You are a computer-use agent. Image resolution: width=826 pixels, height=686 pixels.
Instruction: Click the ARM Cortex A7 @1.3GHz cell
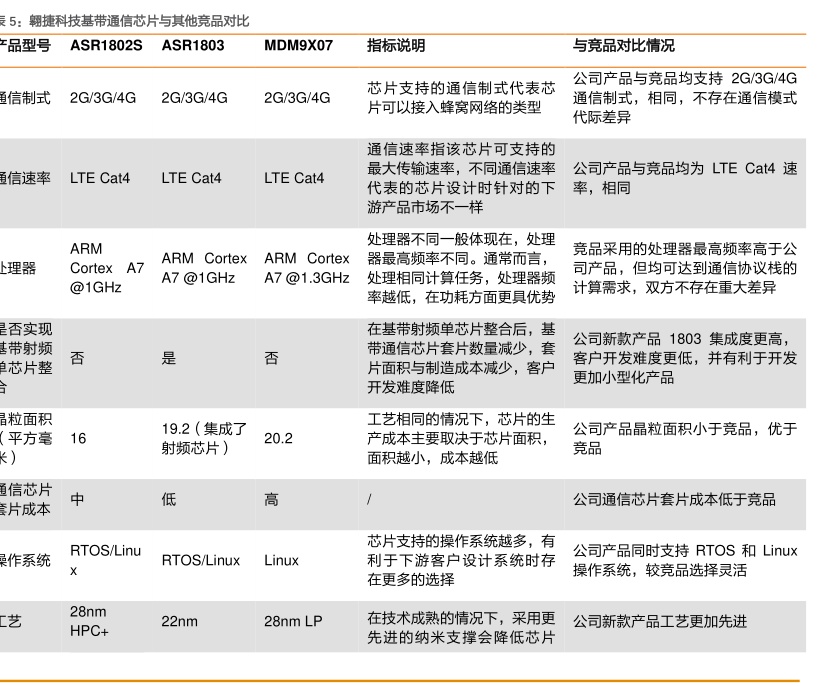tap(306, 268)
